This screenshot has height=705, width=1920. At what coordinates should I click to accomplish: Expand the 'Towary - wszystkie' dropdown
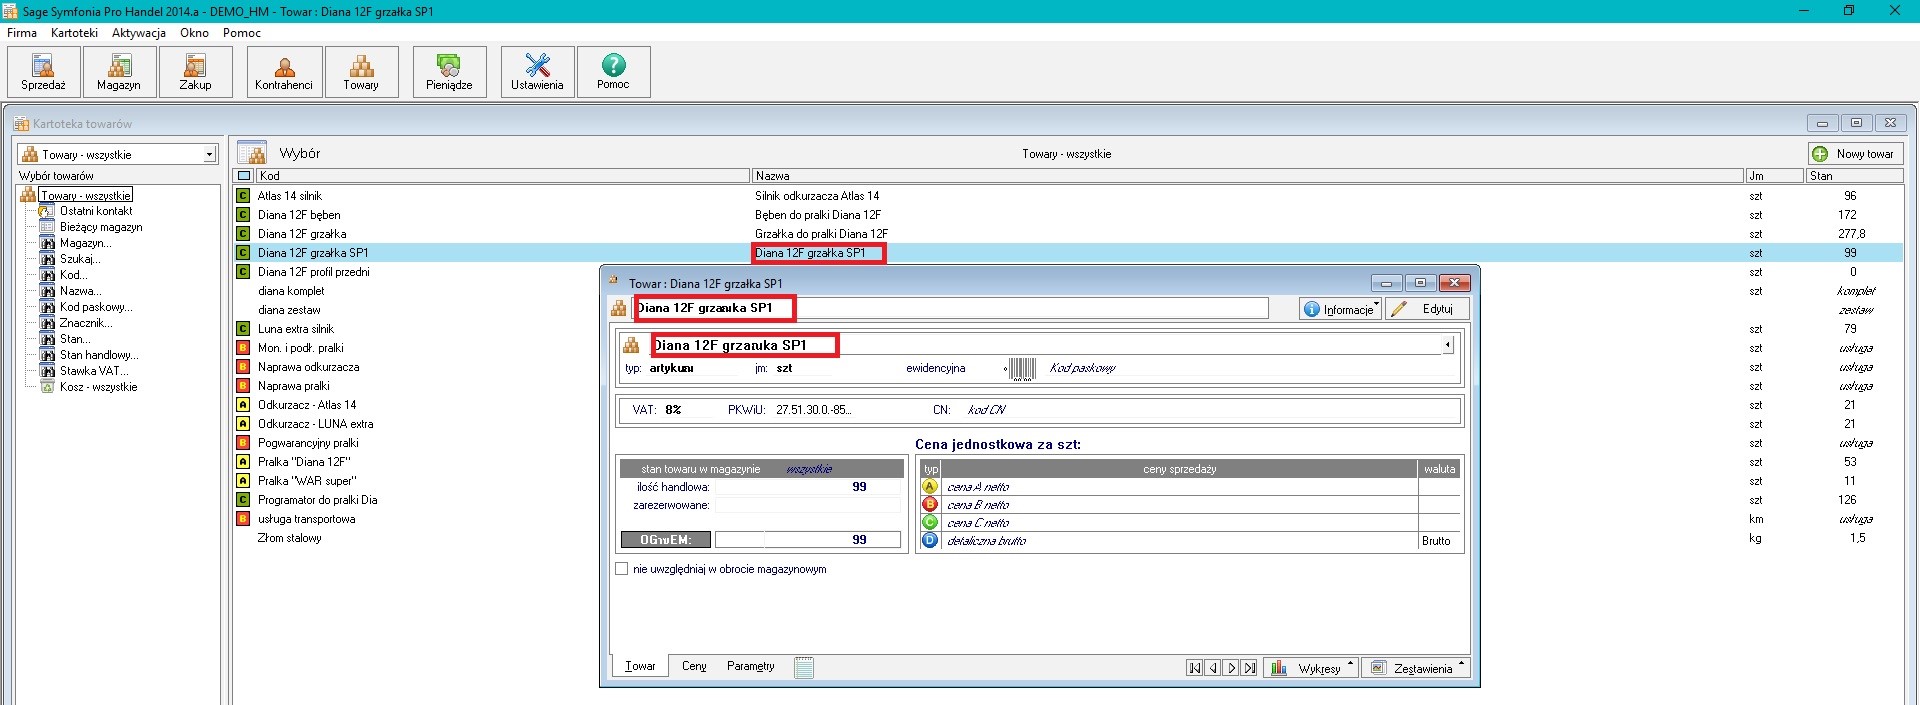pyautogui.click(x=209, y=155)
